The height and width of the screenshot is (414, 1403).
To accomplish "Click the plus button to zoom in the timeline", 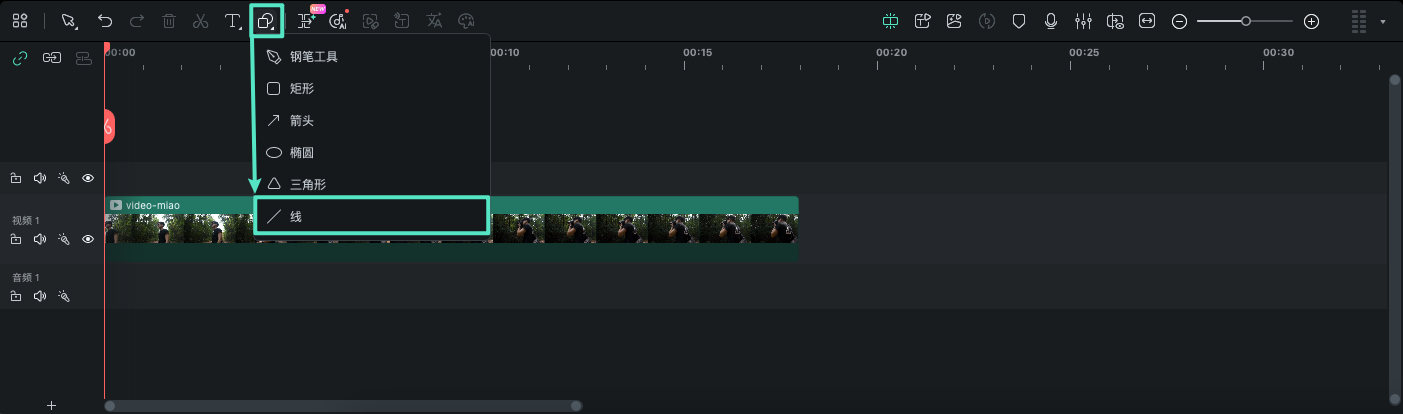I will coord(1312,21).
